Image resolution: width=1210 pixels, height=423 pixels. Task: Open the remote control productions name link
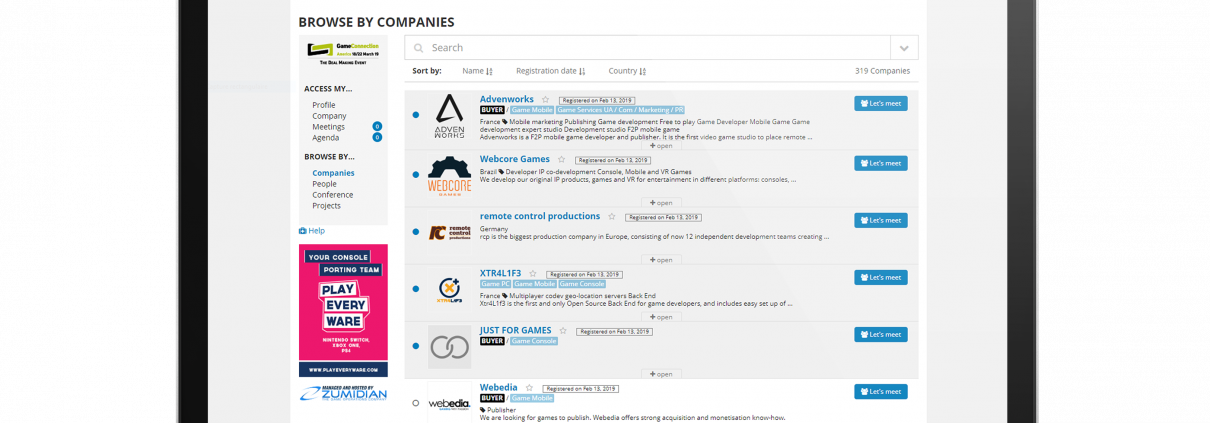[x=540, y=216]
